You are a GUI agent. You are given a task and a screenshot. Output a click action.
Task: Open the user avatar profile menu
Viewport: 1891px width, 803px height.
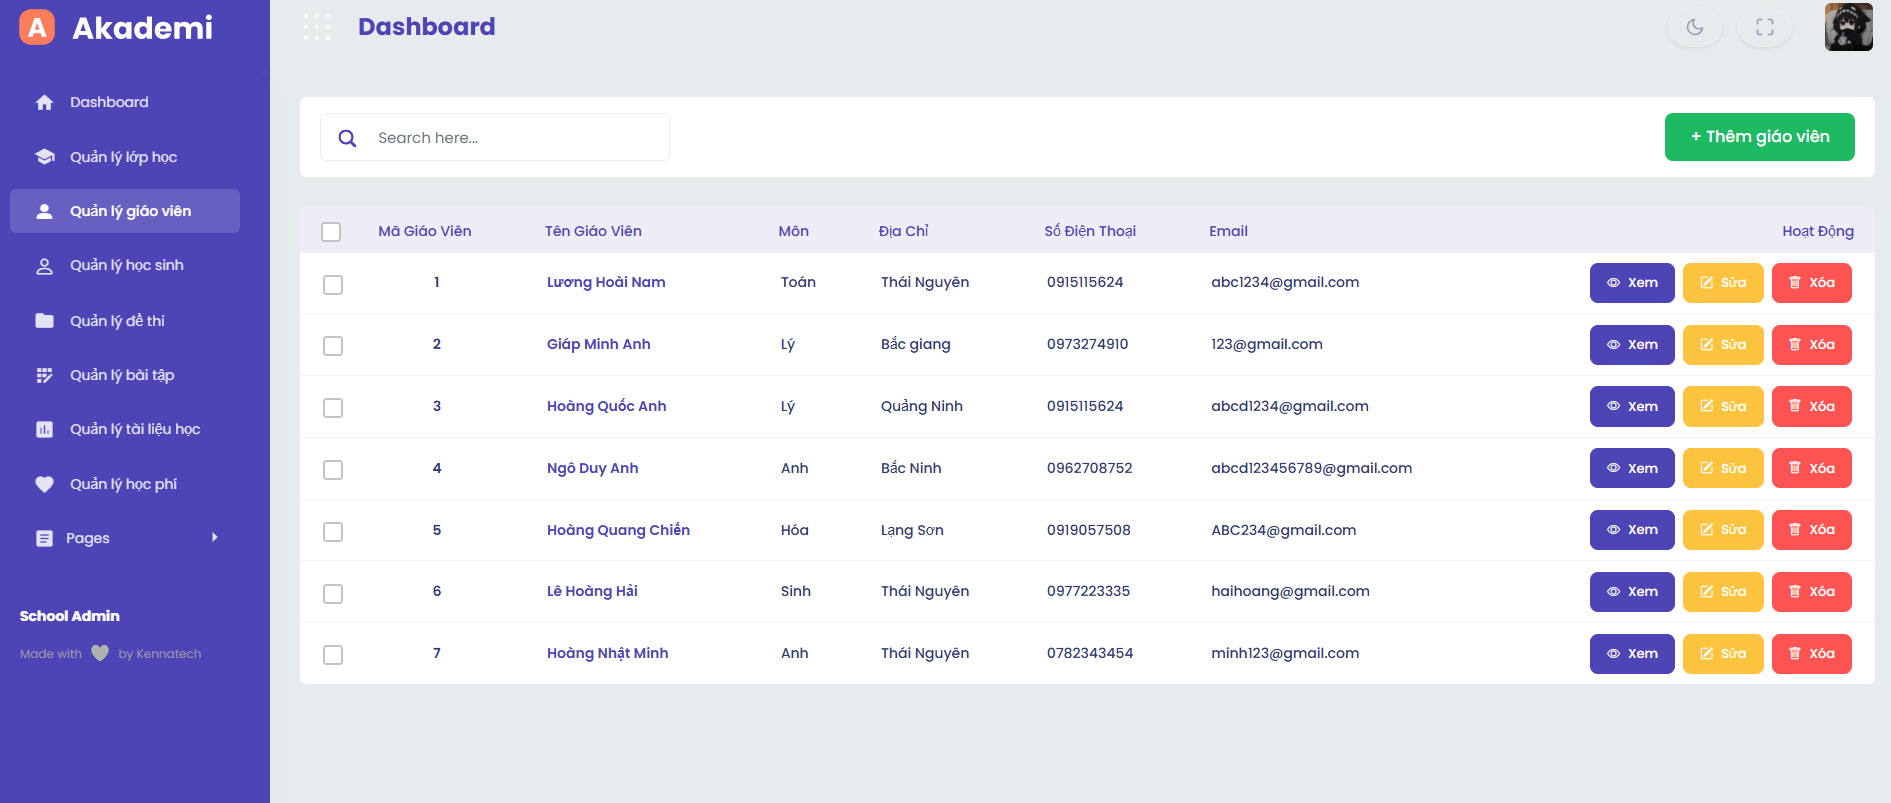(x=1848, y=27)
